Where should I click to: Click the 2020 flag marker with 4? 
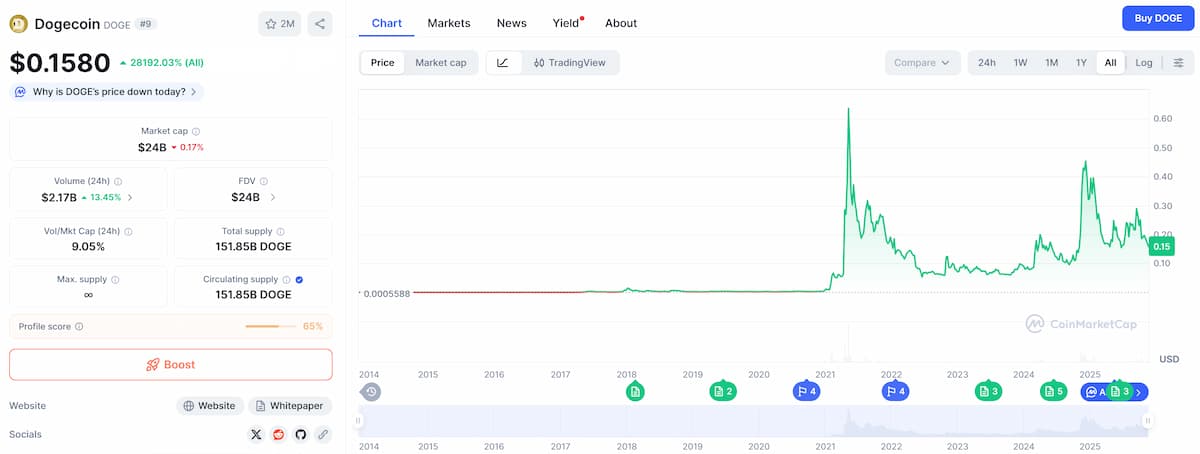pos(806,391)
